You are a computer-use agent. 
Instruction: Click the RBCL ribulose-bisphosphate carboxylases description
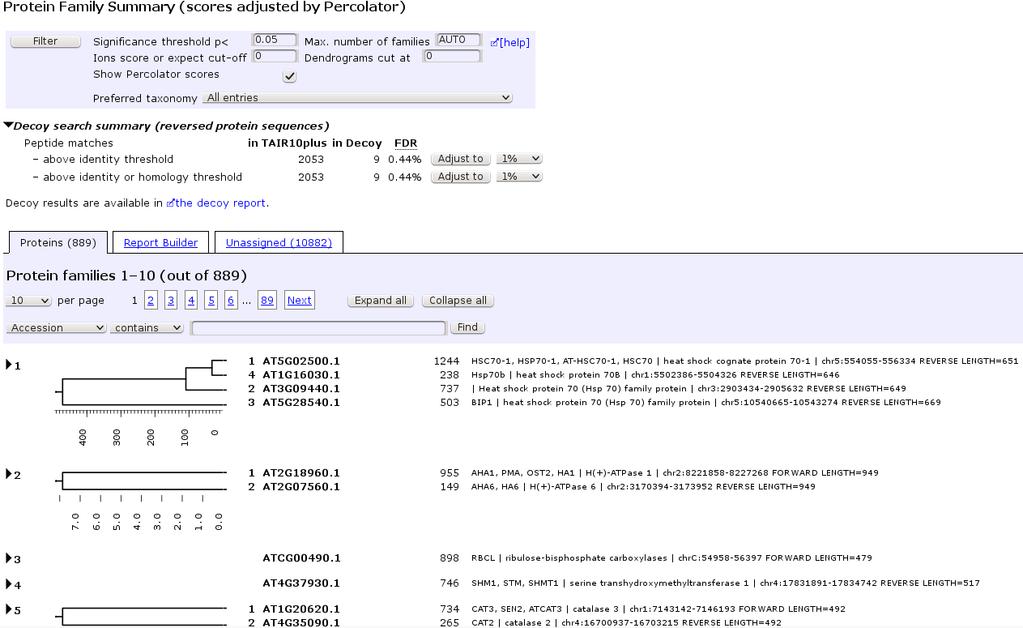671,558
